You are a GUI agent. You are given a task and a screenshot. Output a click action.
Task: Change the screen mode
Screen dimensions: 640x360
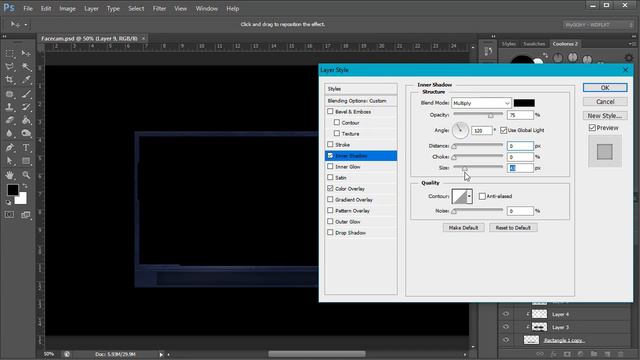(26, 214)
